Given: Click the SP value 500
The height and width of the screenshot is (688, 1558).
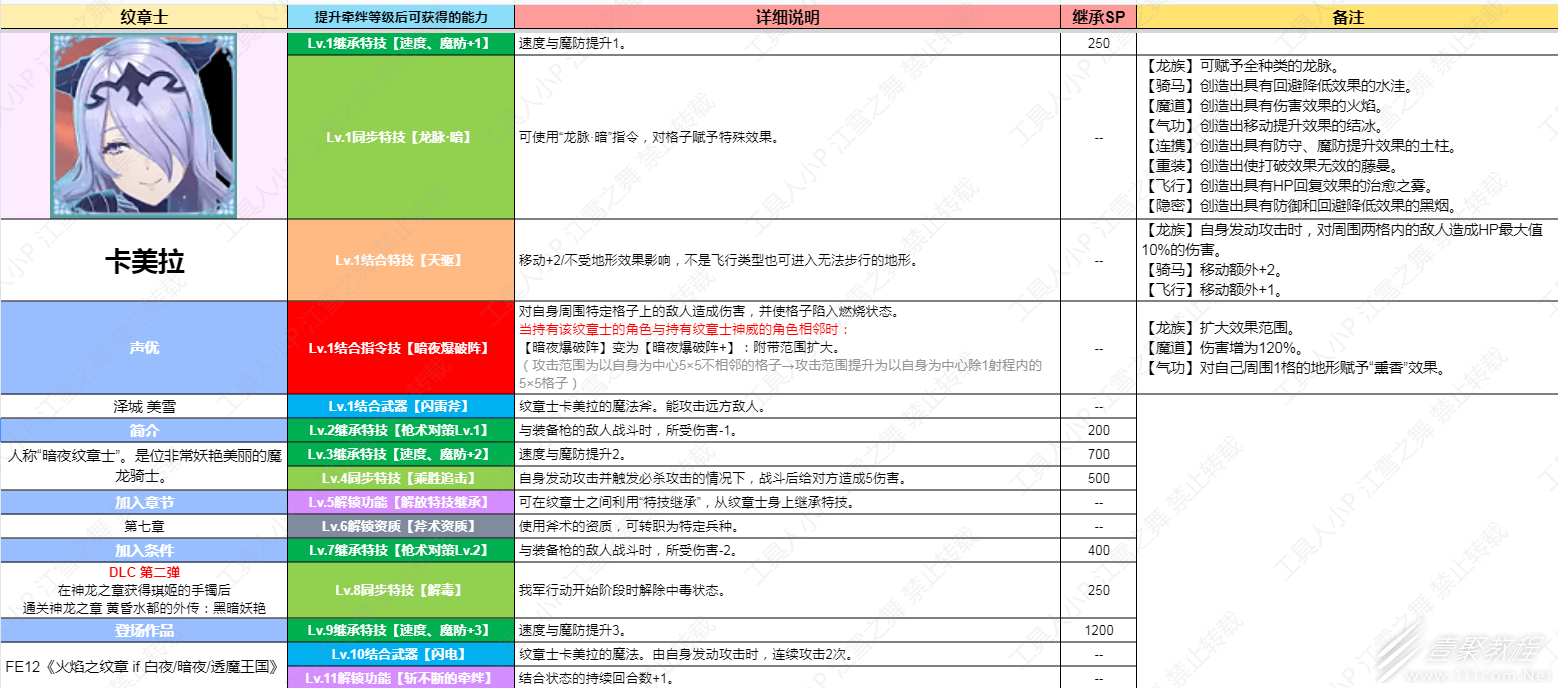Looking at the screenshot, I should (1098, 478).
